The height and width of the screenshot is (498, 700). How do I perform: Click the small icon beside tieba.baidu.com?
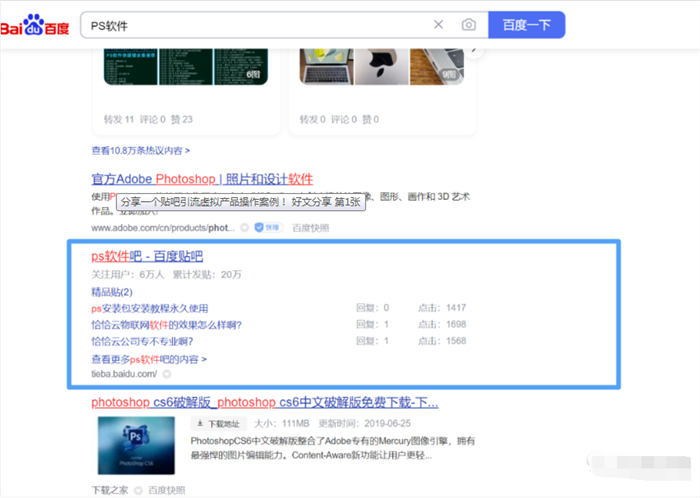[x=167, y=374]
